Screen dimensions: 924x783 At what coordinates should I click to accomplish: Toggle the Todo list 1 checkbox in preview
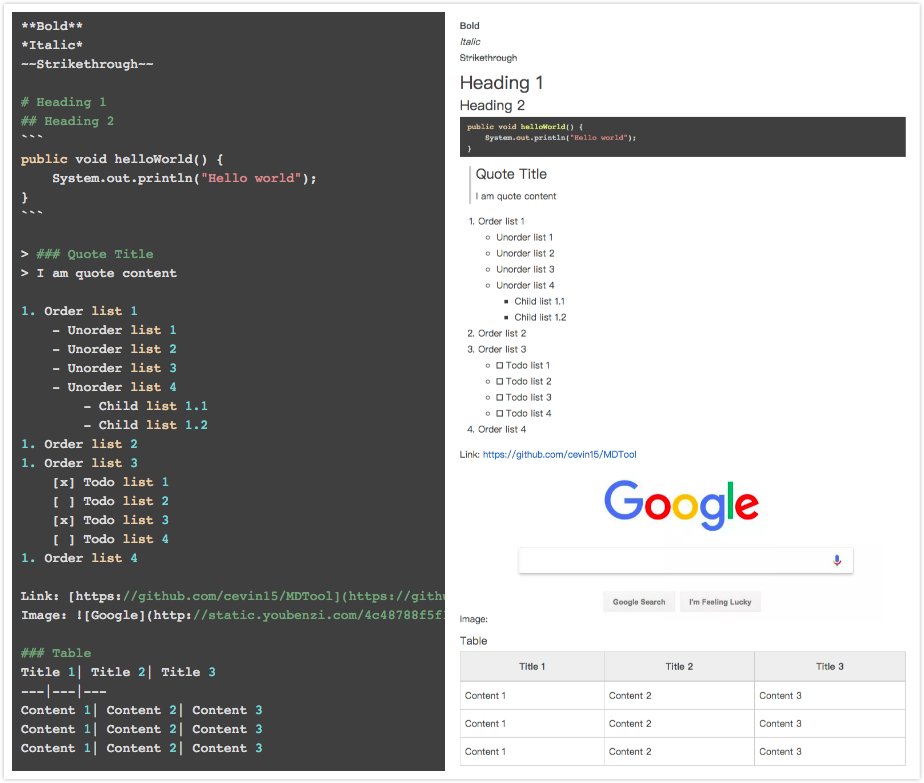pos(500,365)
